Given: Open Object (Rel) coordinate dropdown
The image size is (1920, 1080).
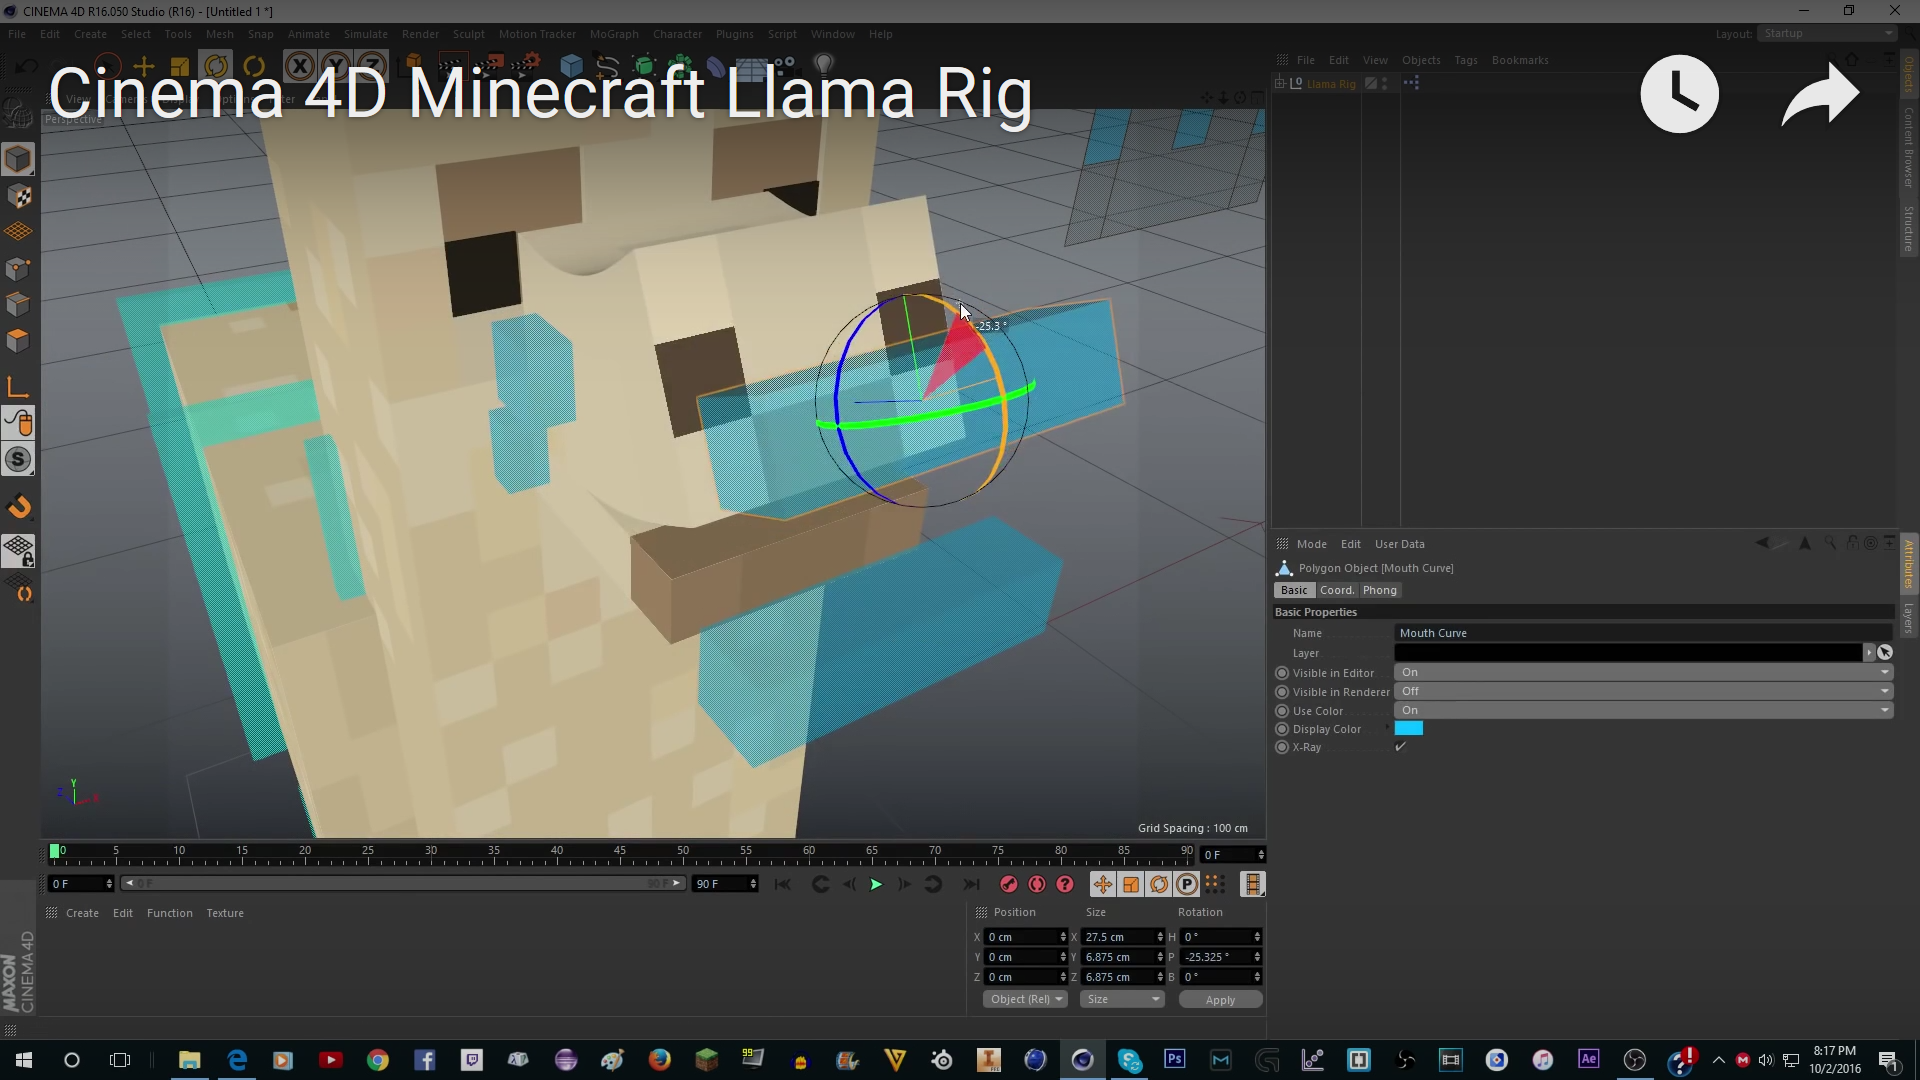Looking at the screenshot, I should click(x=1025, y=999).
